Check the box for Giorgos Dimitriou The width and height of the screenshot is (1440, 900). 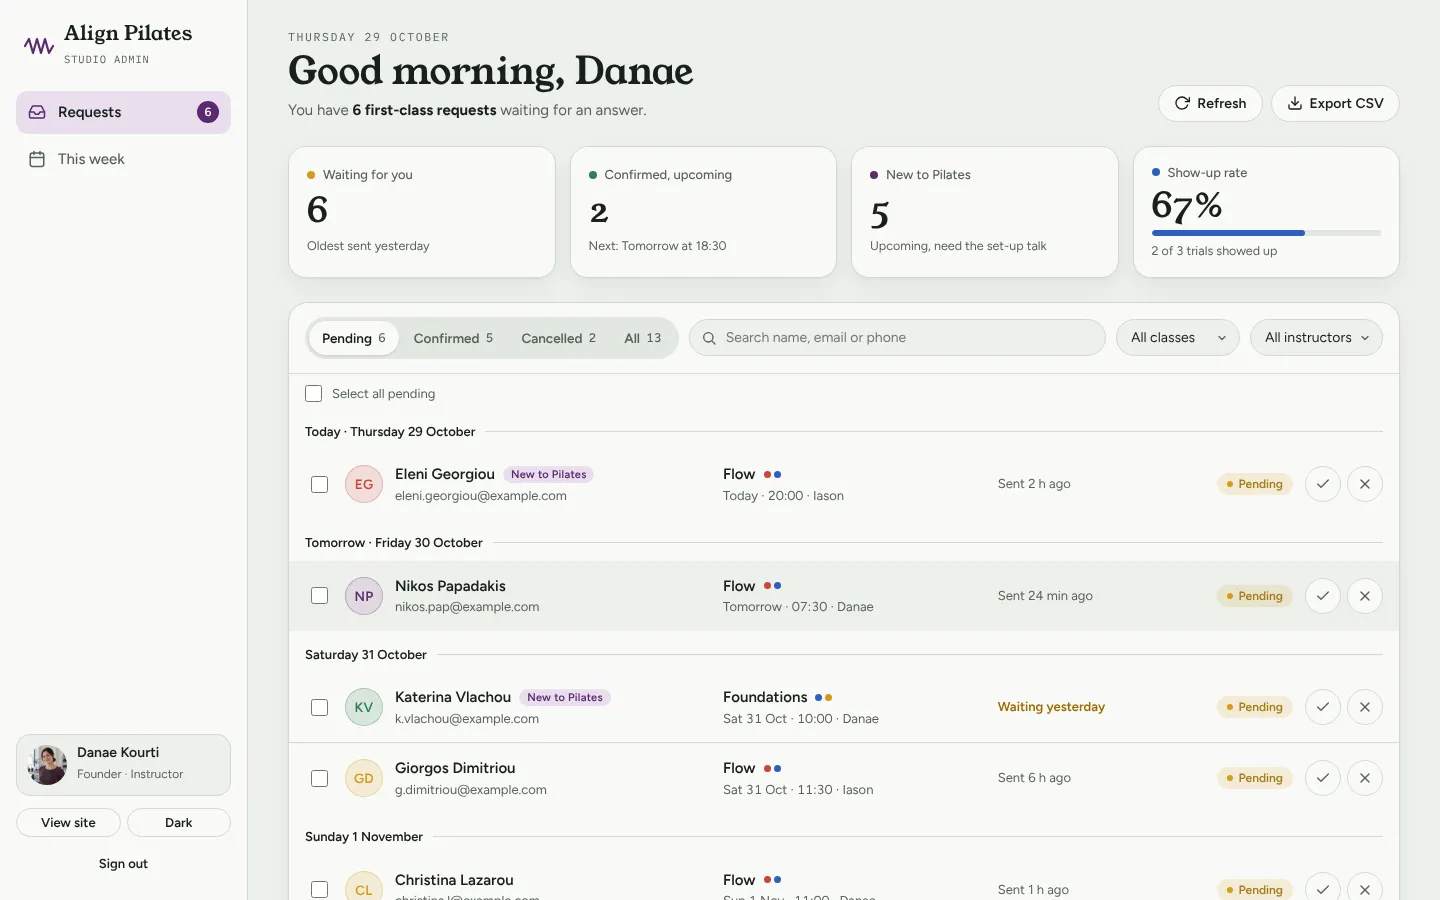320,778
